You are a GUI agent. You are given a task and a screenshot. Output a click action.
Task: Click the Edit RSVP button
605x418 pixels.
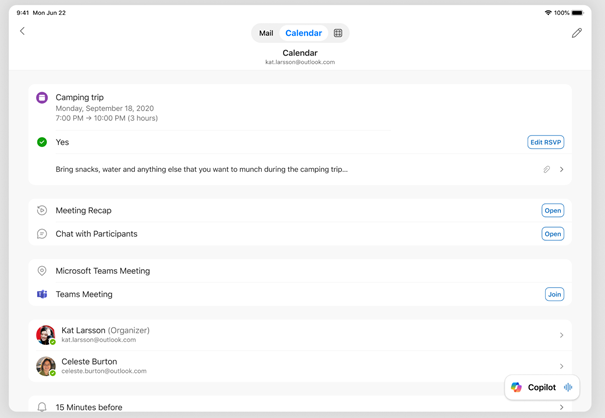545,142
